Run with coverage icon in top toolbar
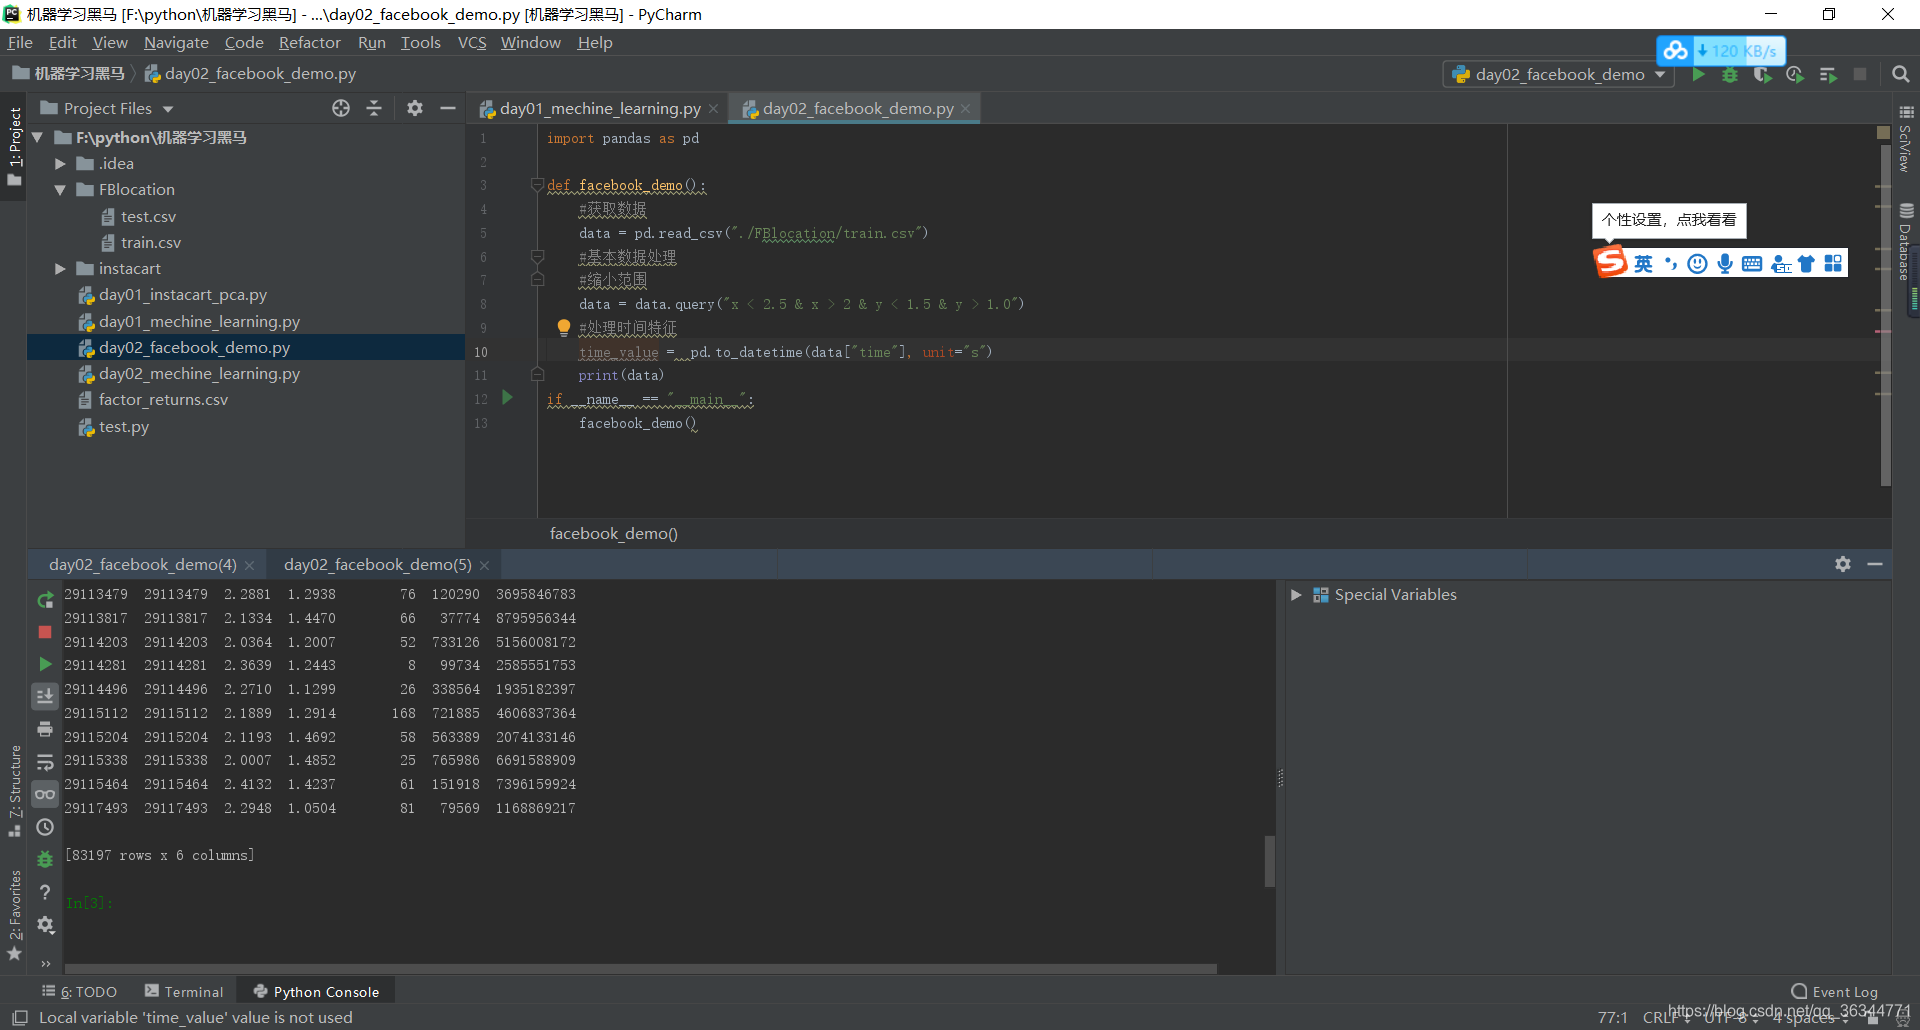This screenshot has height=1030, width=1920. [1762, 75]
